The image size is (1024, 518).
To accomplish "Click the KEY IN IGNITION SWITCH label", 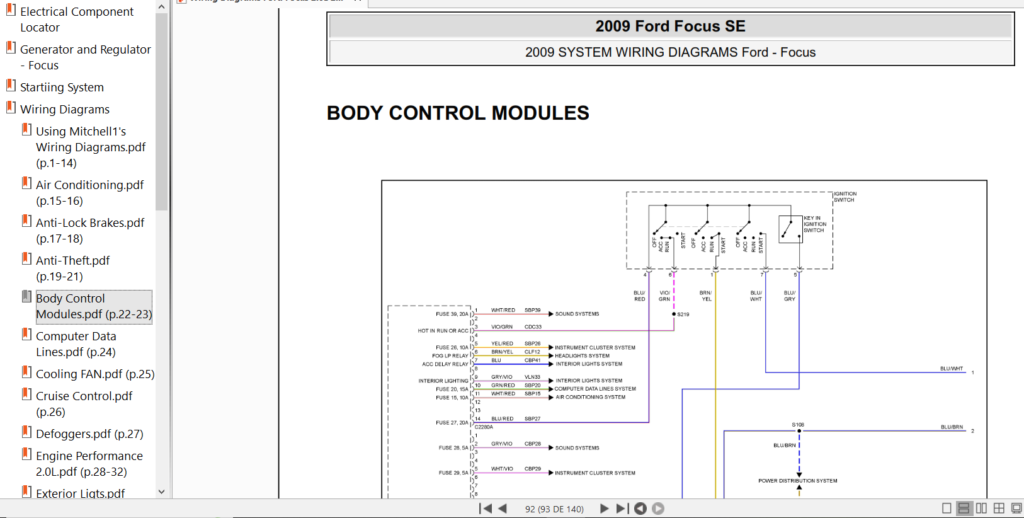I will tap(814, 224).
